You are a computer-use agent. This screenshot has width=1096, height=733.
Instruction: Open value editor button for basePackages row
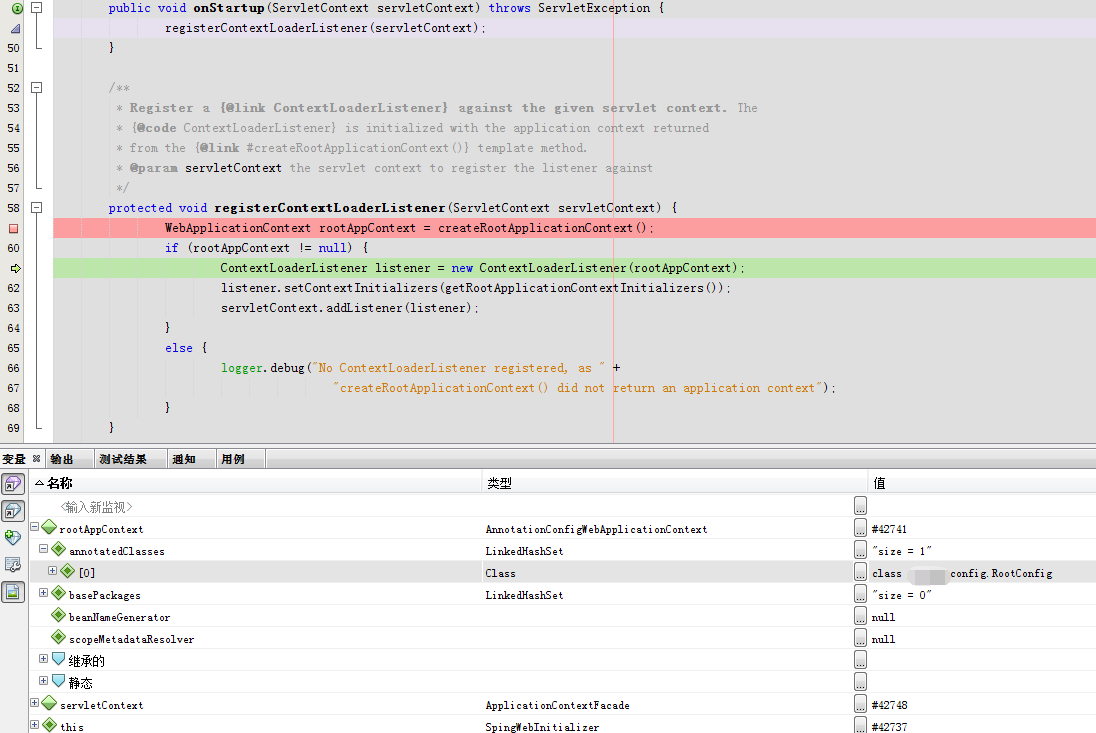click(x=860, y=594)
